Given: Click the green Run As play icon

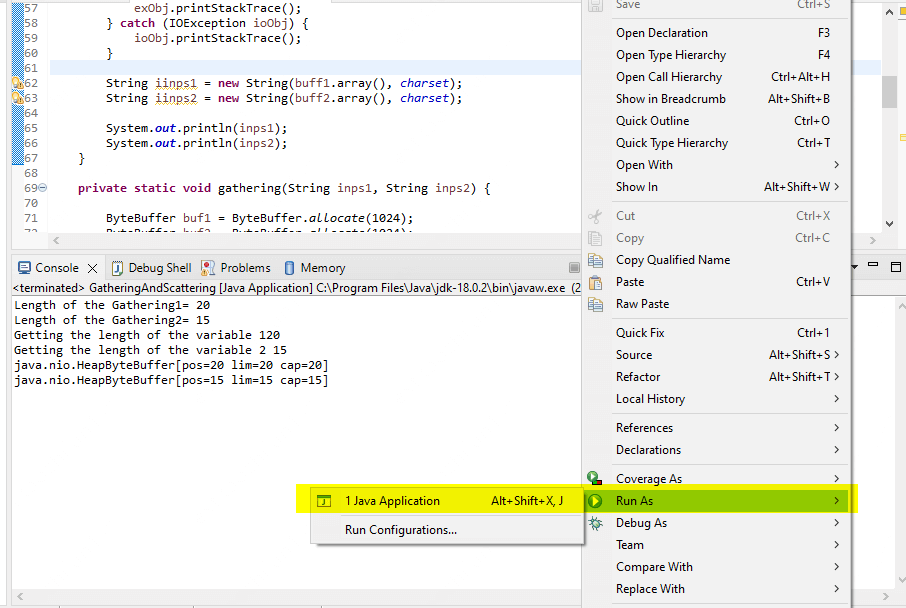Looking at the screenshot, I should click(x=595, y=501).
